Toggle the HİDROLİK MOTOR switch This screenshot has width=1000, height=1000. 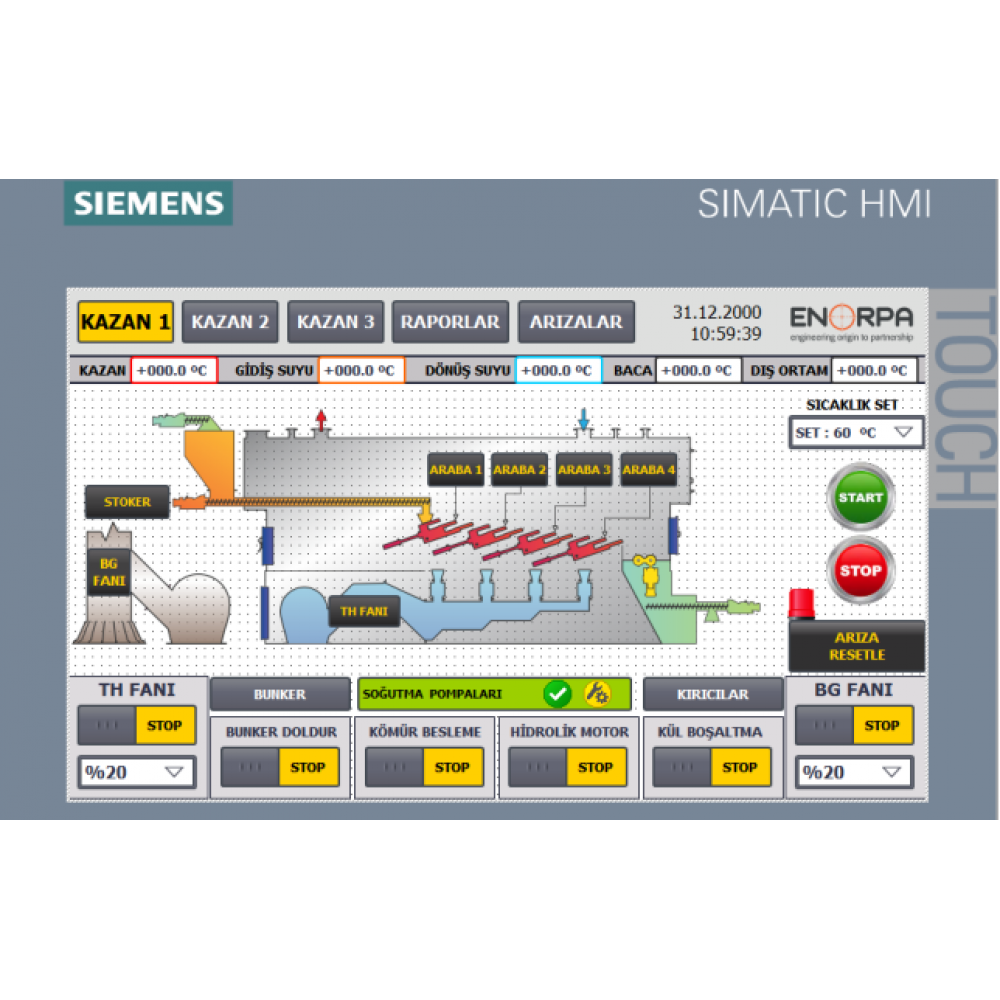click(568, 767)
